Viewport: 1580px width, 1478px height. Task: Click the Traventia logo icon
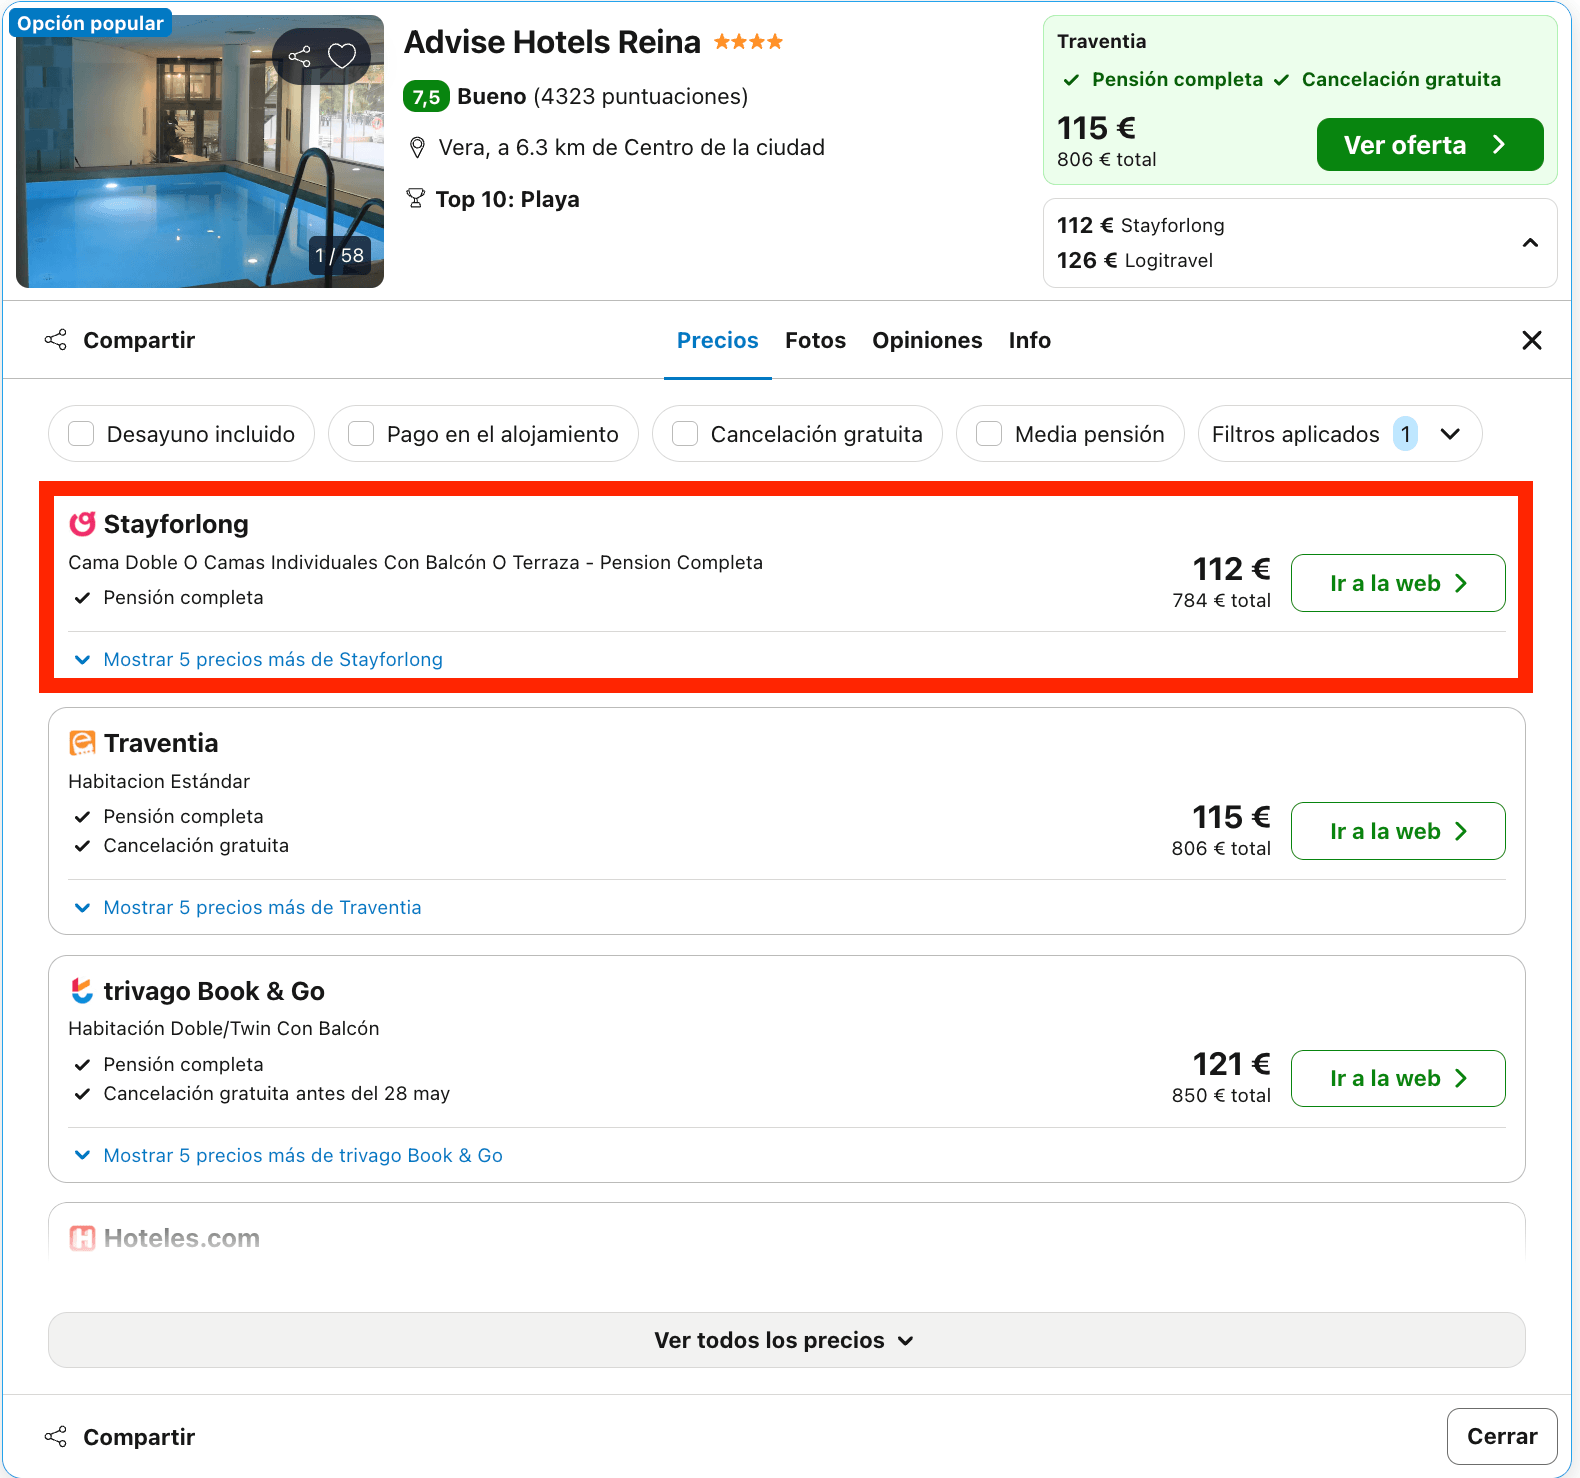tap(82, 743)
